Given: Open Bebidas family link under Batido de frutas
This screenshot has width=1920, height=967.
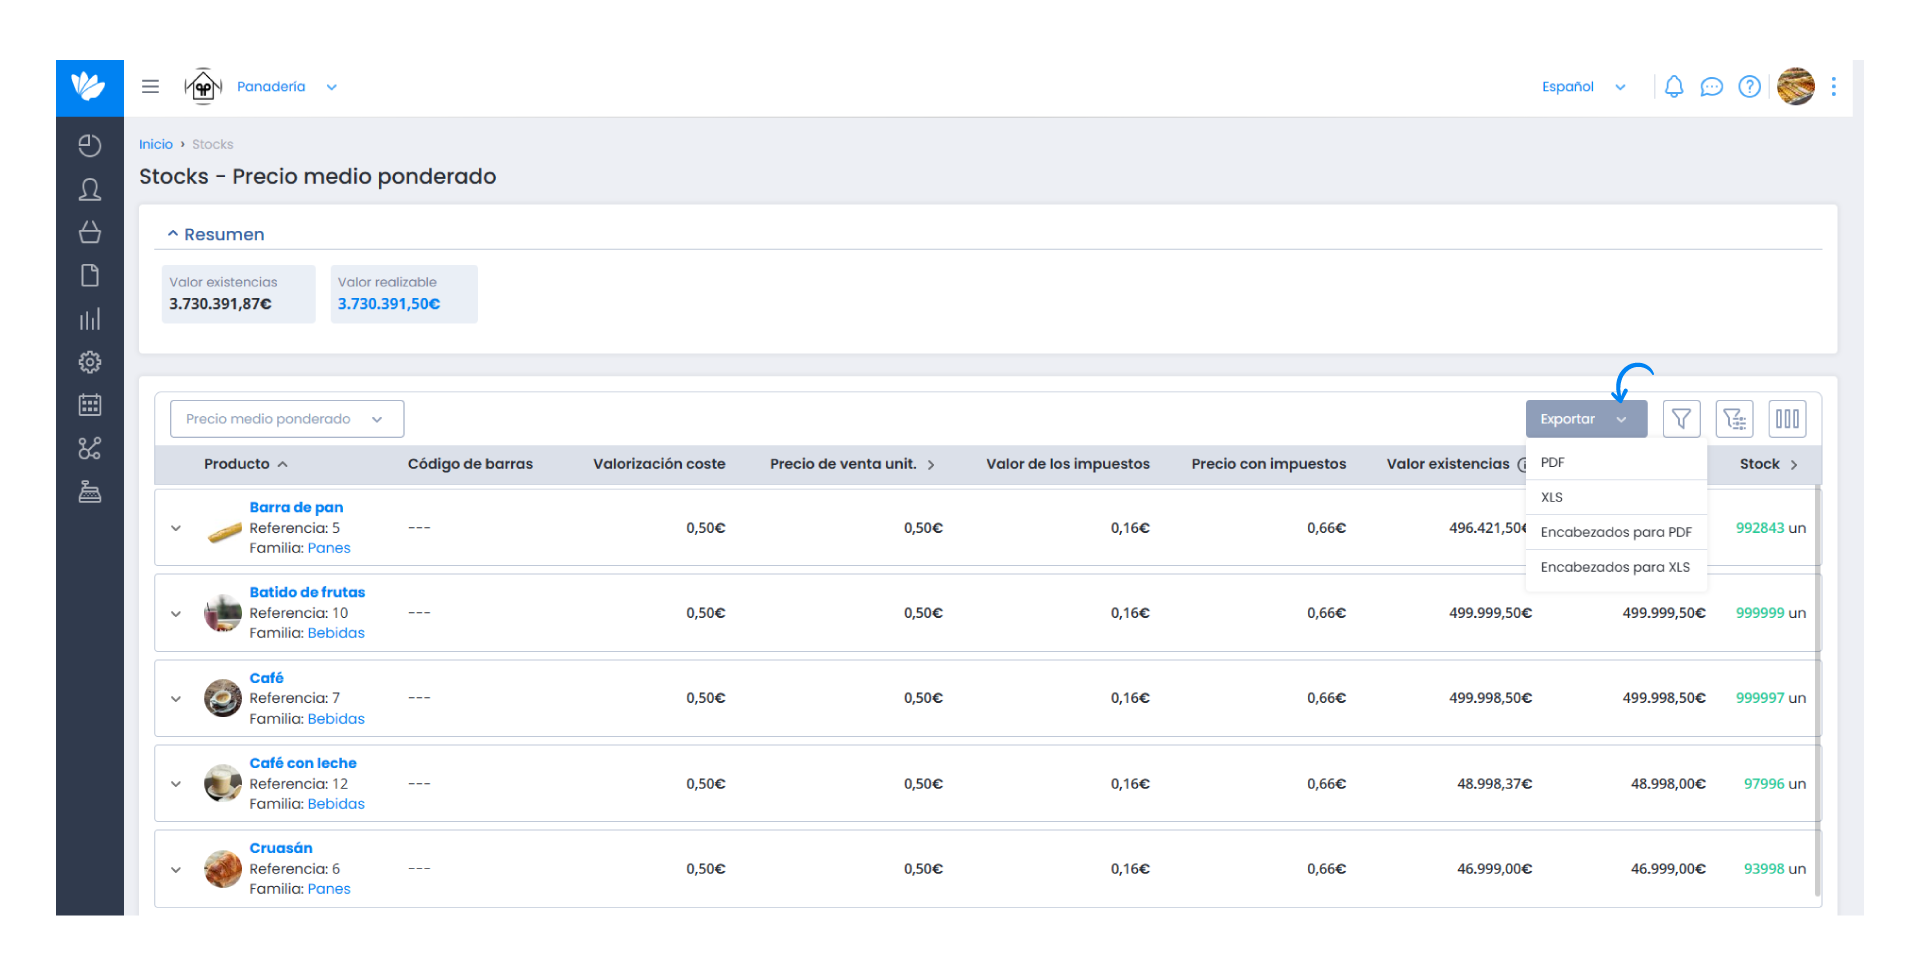Looking at the screenshot, I should pyautogui.click(x=336, y=633).
